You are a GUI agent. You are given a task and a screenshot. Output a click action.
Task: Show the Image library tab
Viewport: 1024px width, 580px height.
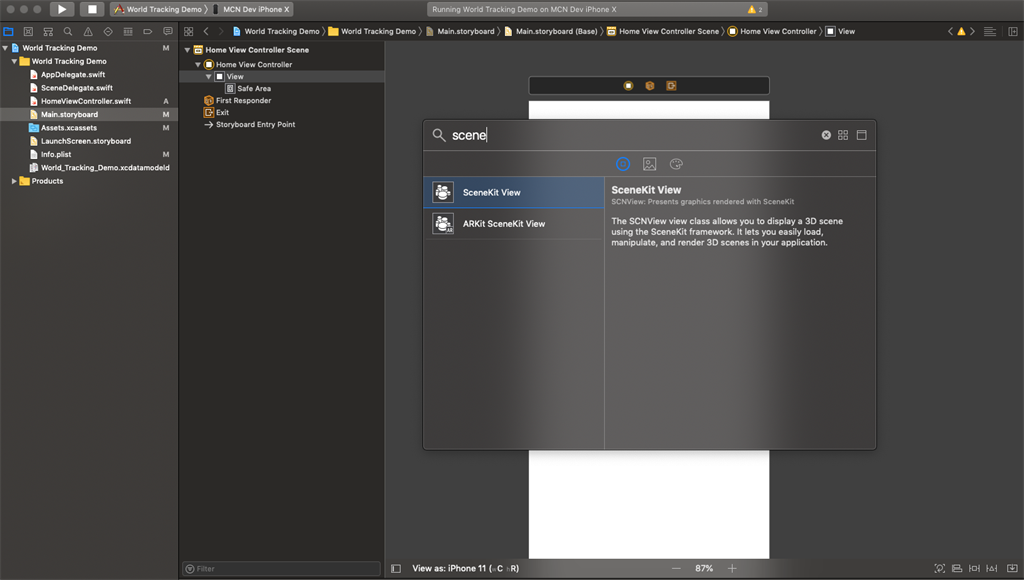coord(649,164)
